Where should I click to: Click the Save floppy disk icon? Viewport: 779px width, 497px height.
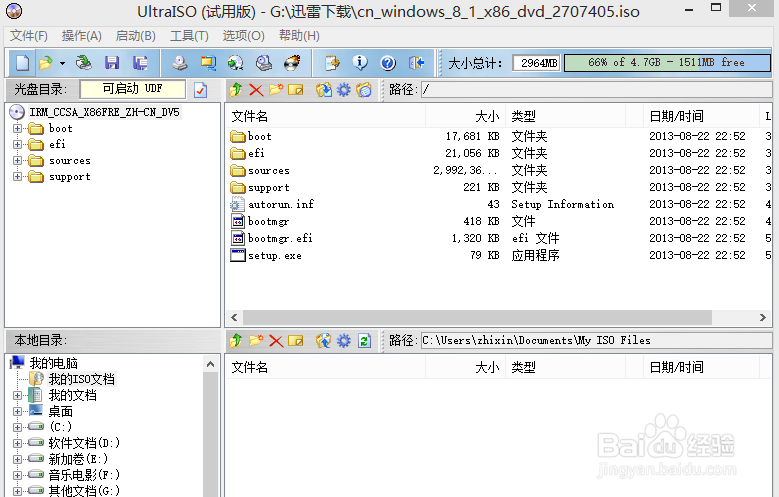click(x=112, y=63)
